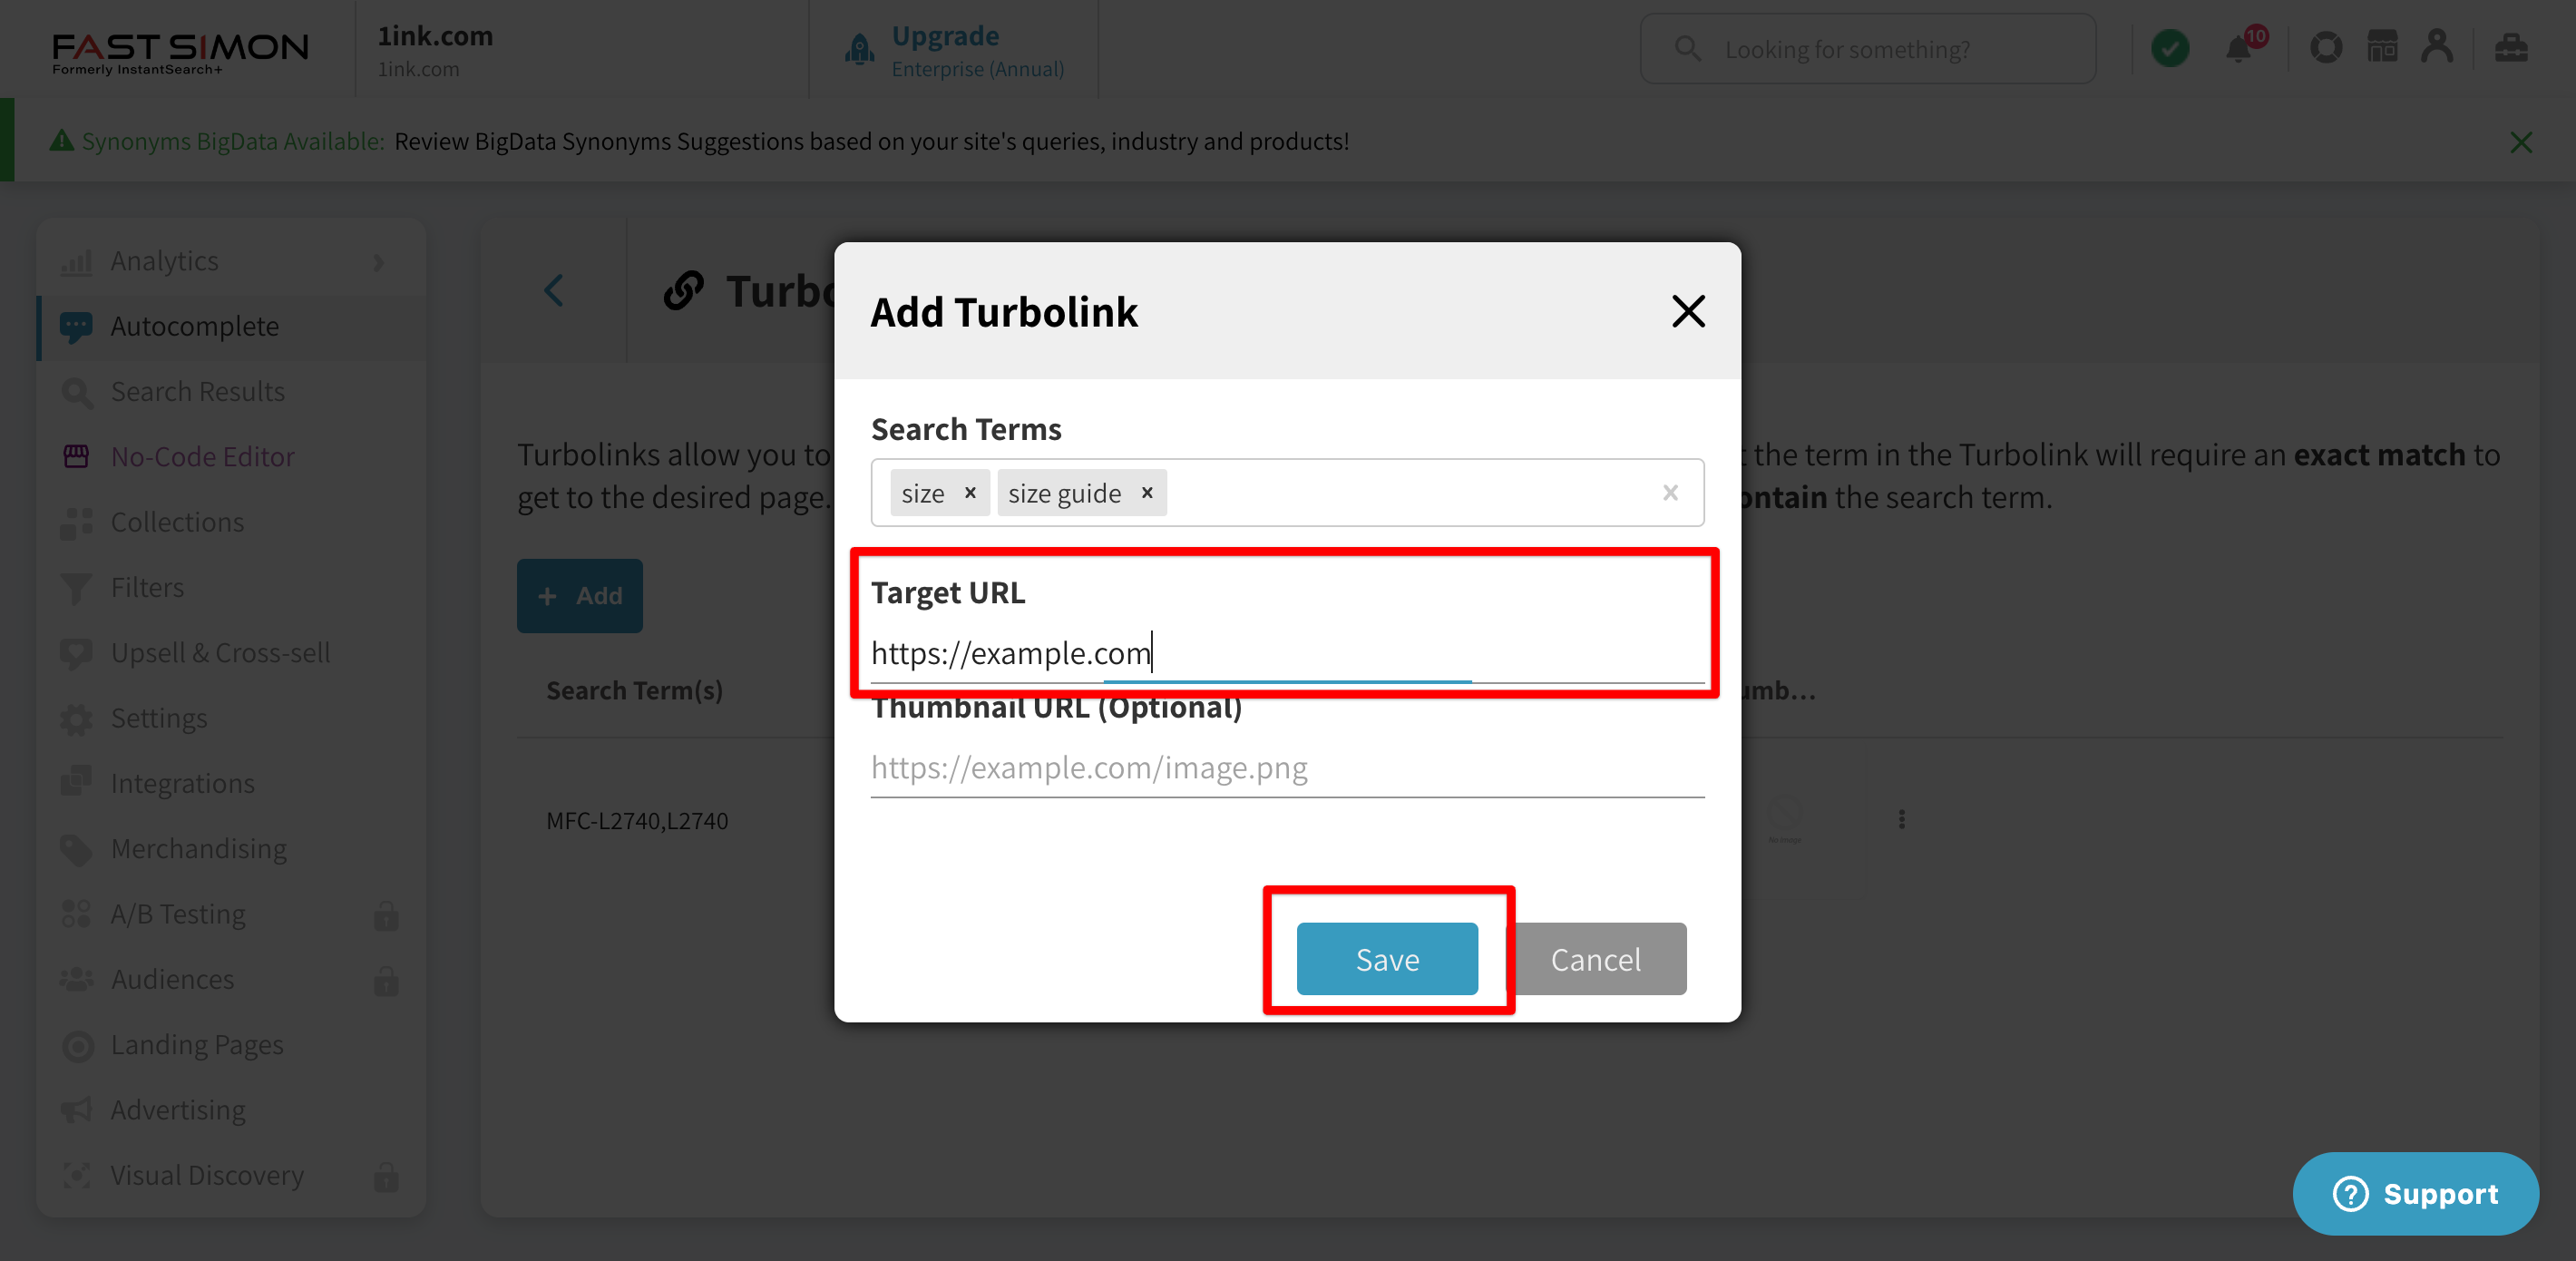Cancel the Add Turbolink dialog
2576x1261 pixels.
click(1596, 959)
